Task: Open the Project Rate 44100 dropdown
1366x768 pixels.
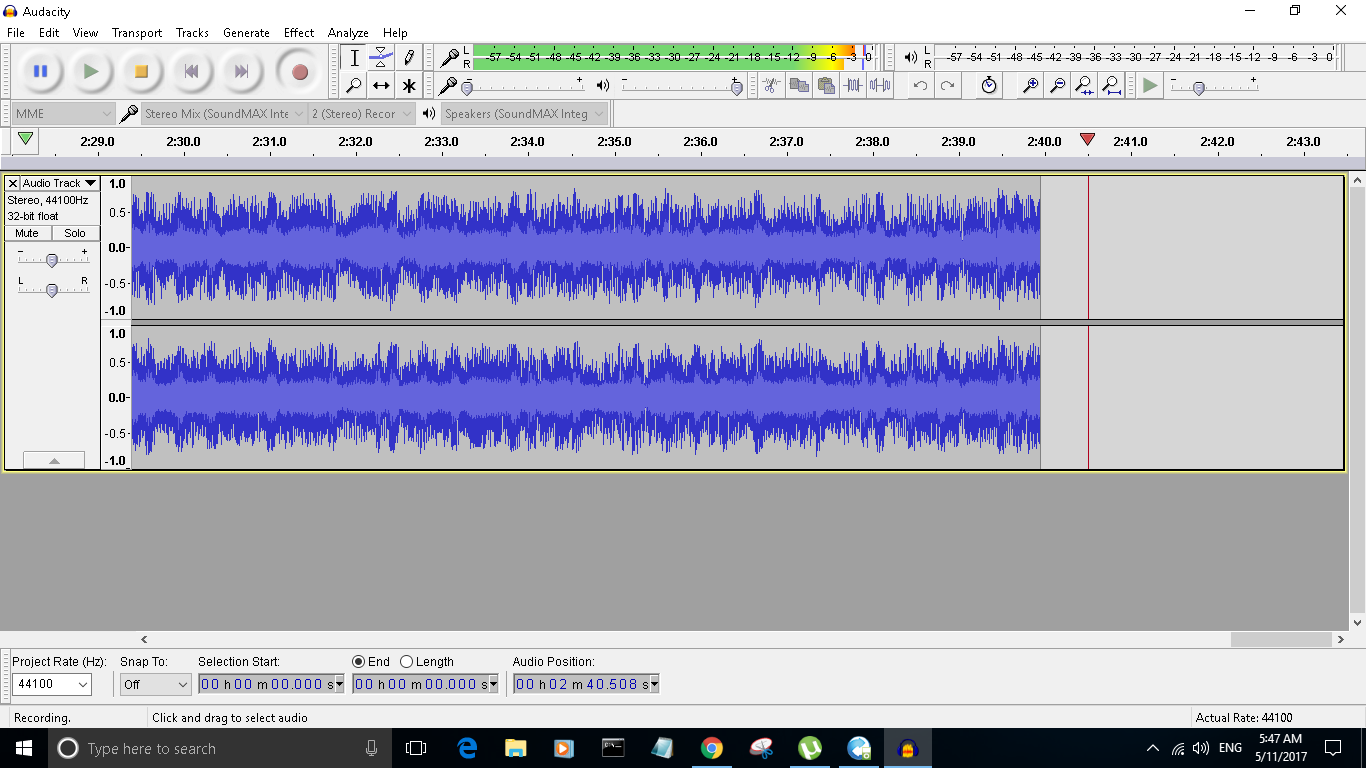Action: 51,684
